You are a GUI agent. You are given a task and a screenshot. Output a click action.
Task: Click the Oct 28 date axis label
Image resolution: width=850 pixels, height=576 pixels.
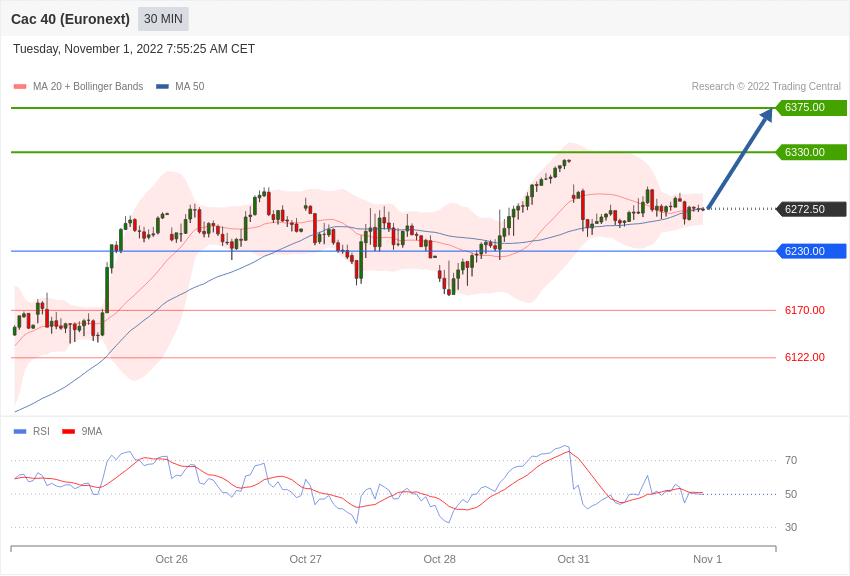click(440, 559)
